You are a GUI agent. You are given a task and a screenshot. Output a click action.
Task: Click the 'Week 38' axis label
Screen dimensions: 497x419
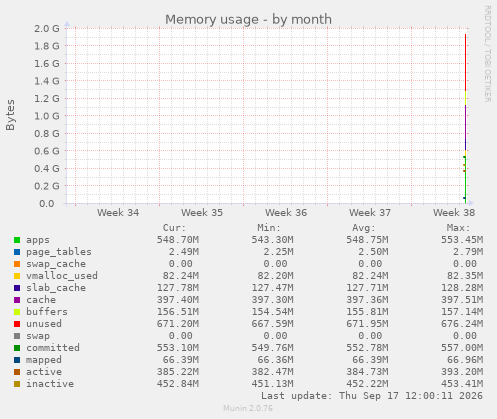point(454,213)
